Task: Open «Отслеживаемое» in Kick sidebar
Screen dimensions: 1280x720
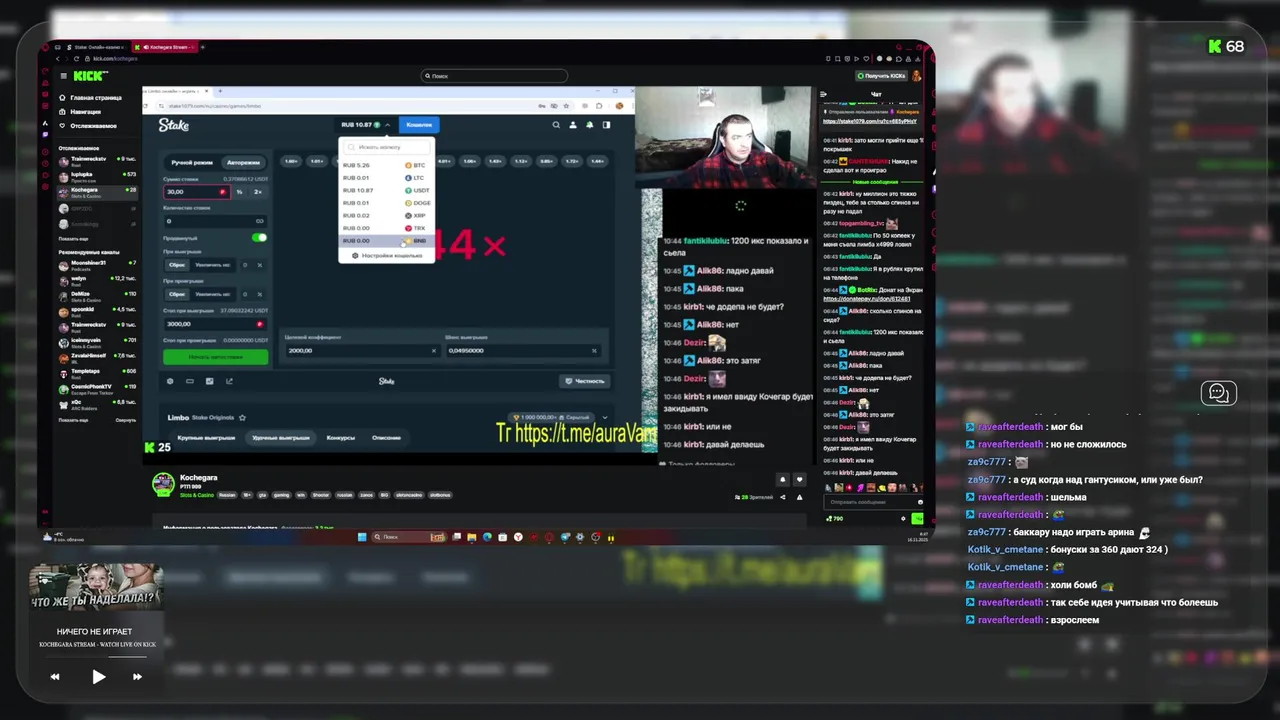Action: [88, 126]
